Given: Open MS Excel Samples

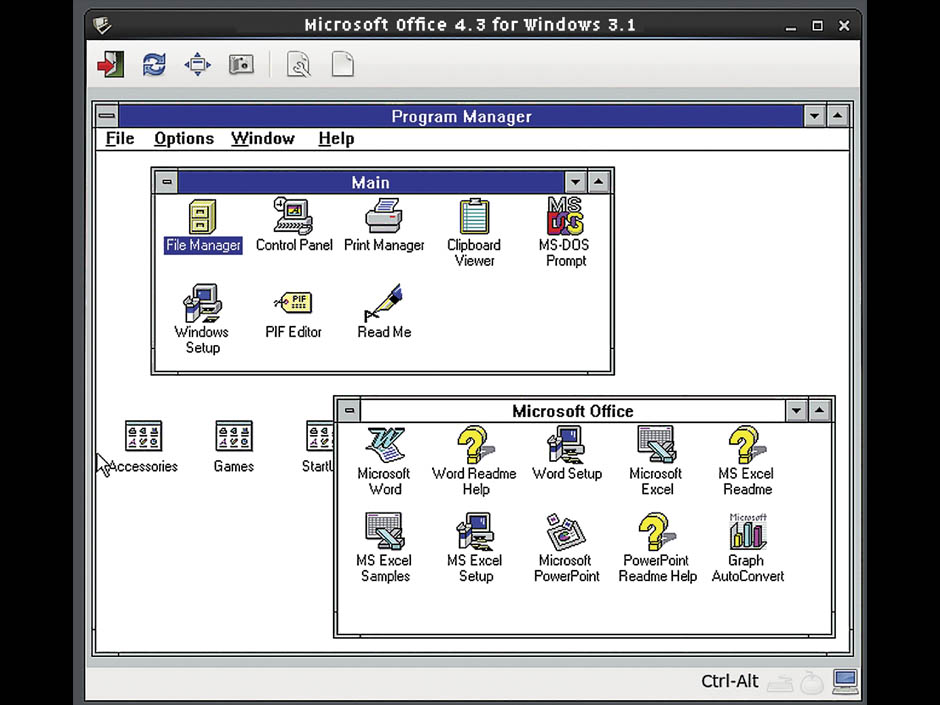Looking at the screenshot, I should click(384, 548).
